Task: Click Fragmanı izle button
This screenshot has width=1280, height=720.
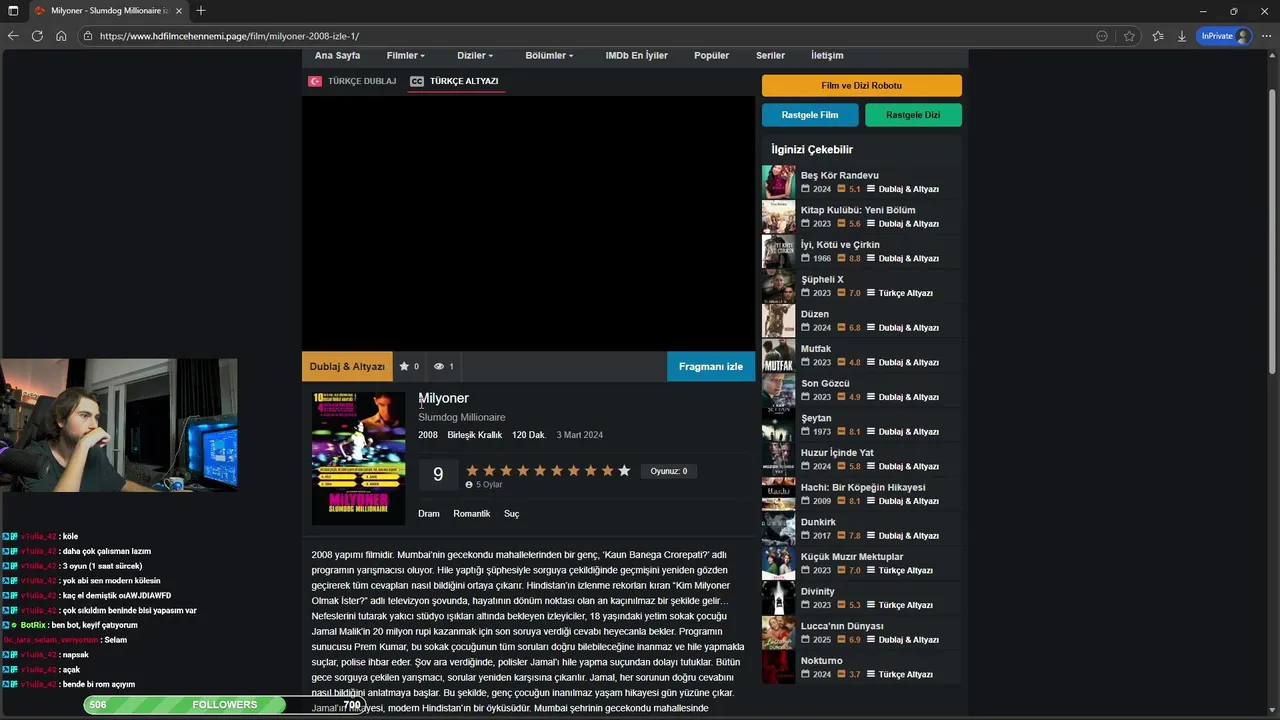Action: point(711,367)
